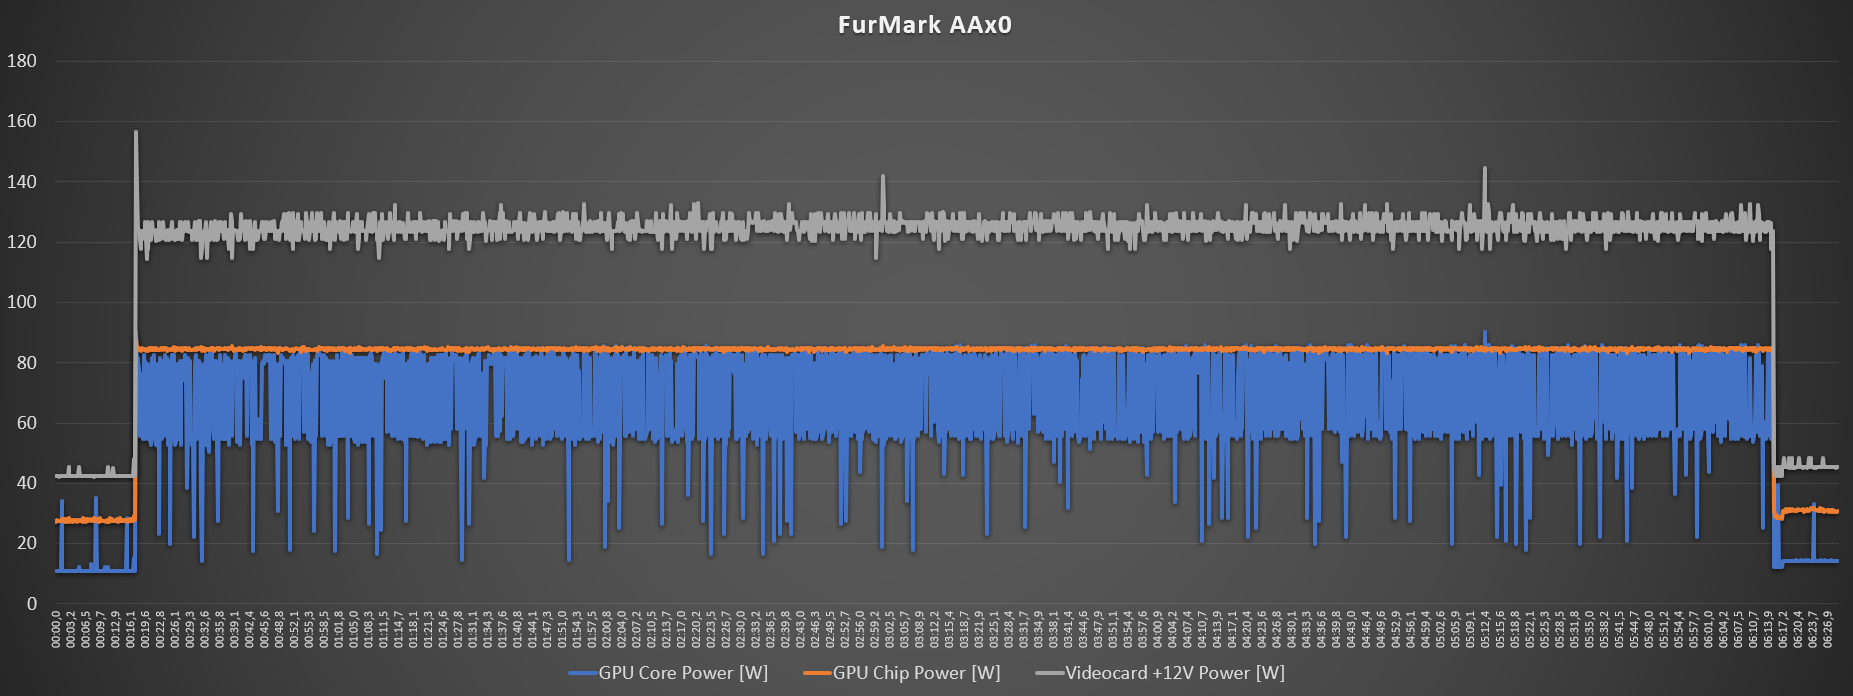Click the 02:17,0 time axis label
The width and height of the screenshot is (1853, 696).
[681, 630]
